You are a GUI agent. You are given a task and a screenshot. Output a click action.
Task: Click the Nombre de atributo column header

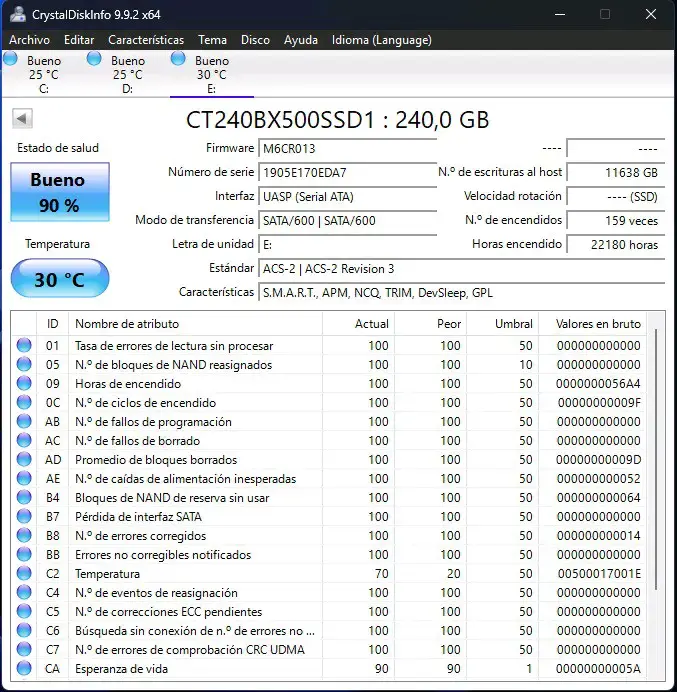click(x=196, y=324)
